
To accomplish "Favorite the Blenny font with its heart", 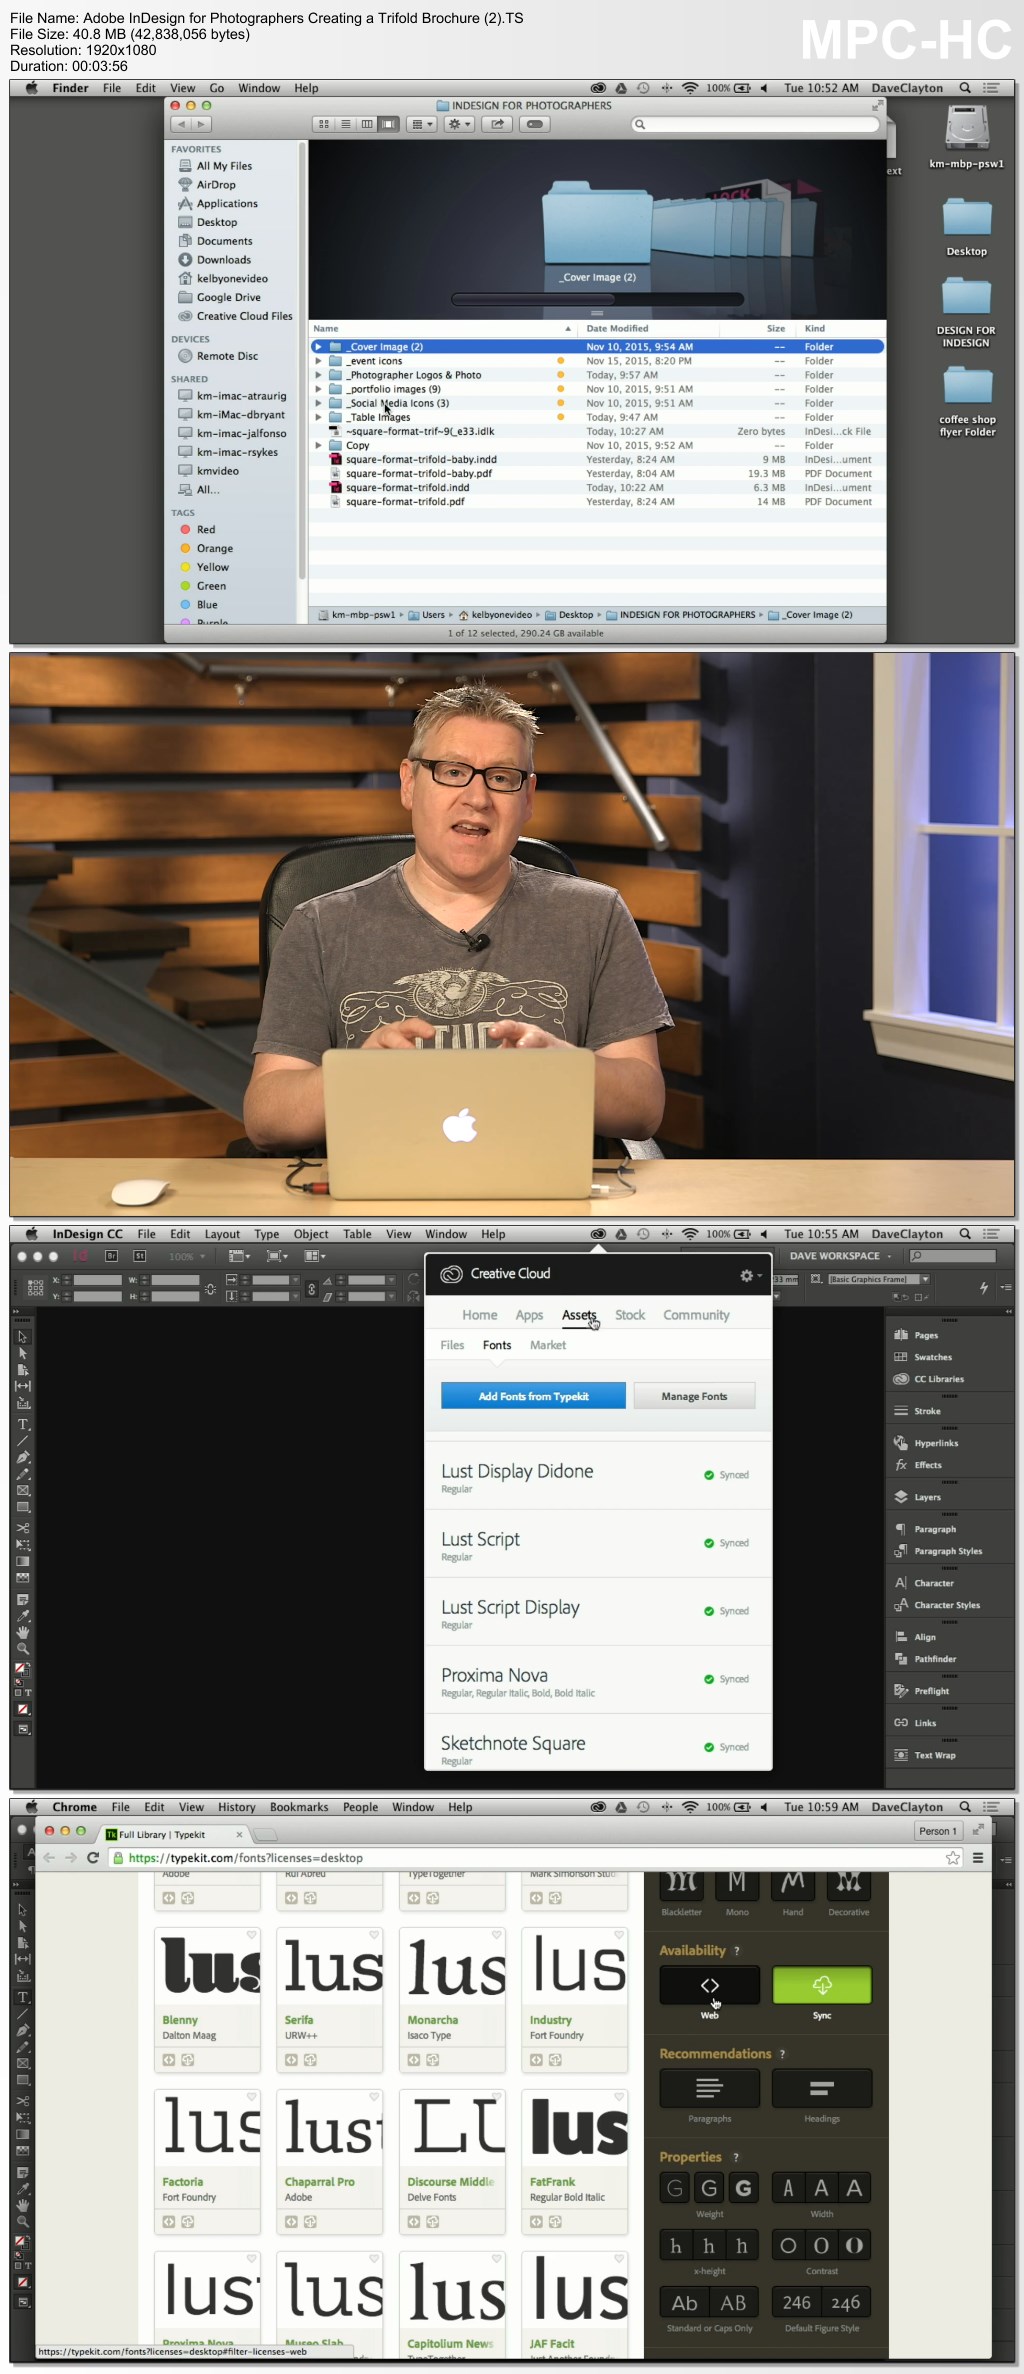I will 252,1934.
